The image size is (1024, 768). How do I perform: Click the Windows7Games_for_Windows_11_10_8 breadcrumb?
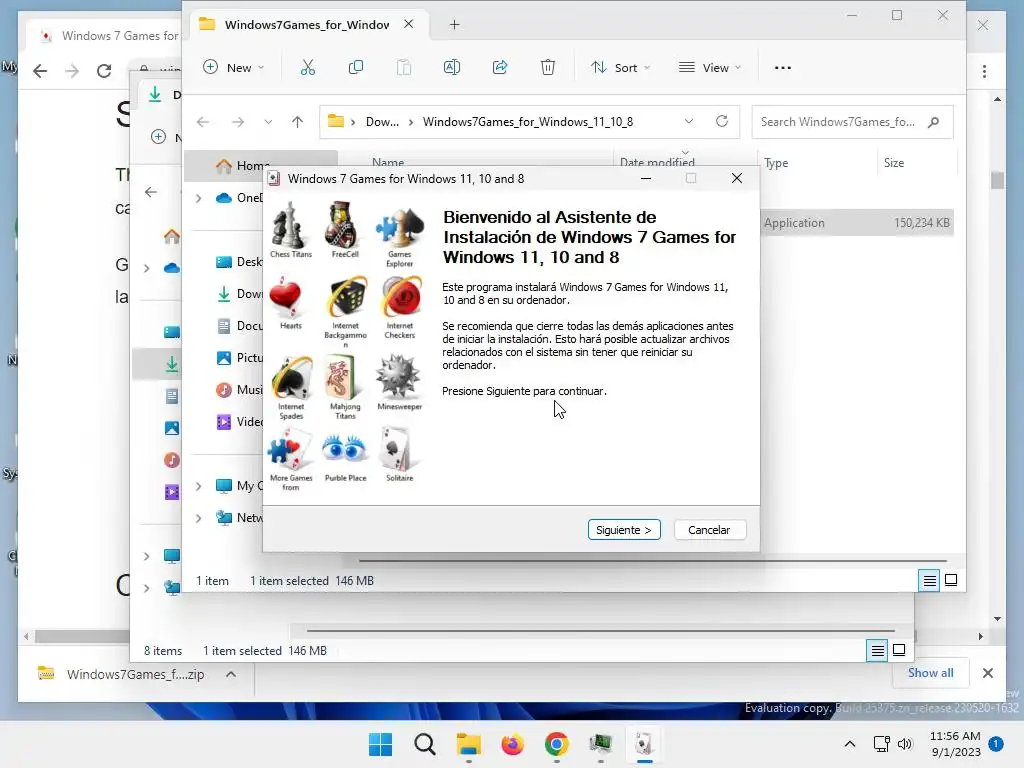[528, 122]
